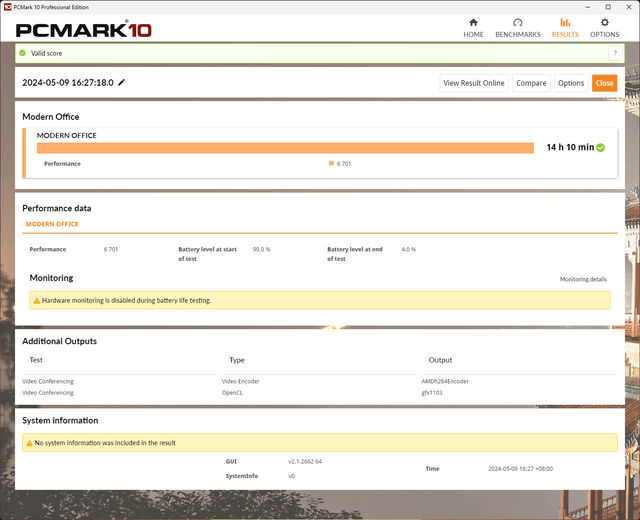
Task: Click the Video Encoder type cell
Action: tap(240, 381)
